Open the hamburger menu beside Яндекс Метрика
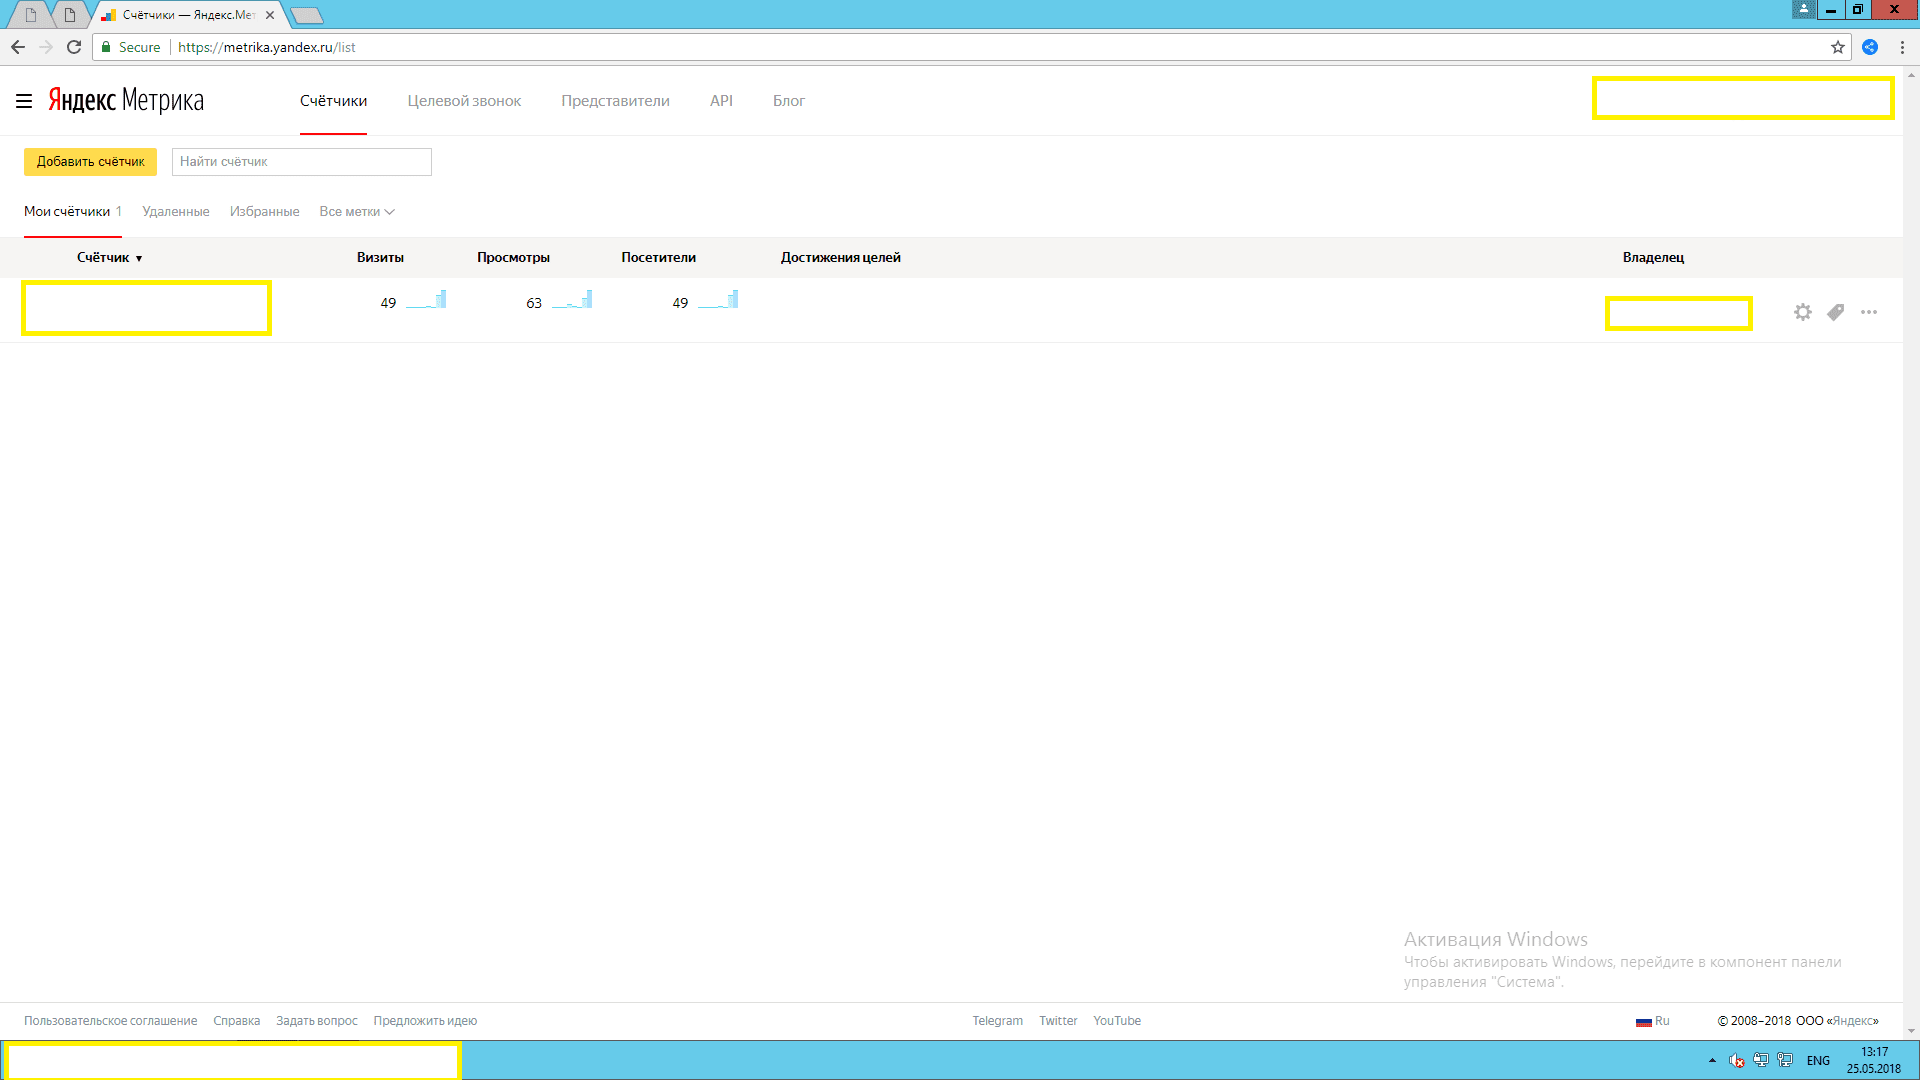Viewport: 1920px width, 1080px height. click(24, 101)
